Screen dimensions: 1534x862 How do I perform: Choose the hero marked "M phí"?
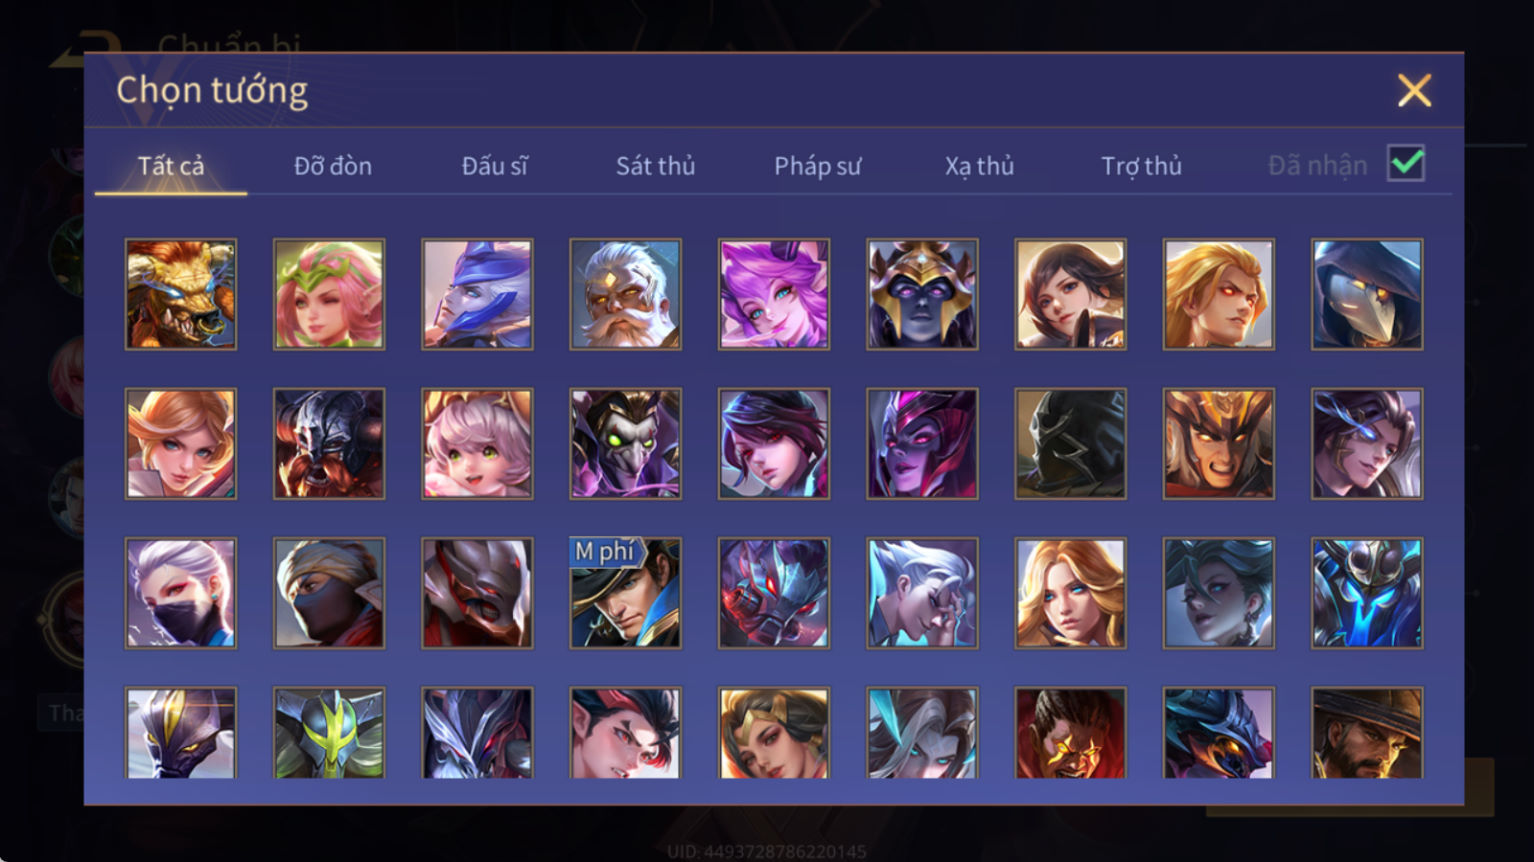coord(626,593)
